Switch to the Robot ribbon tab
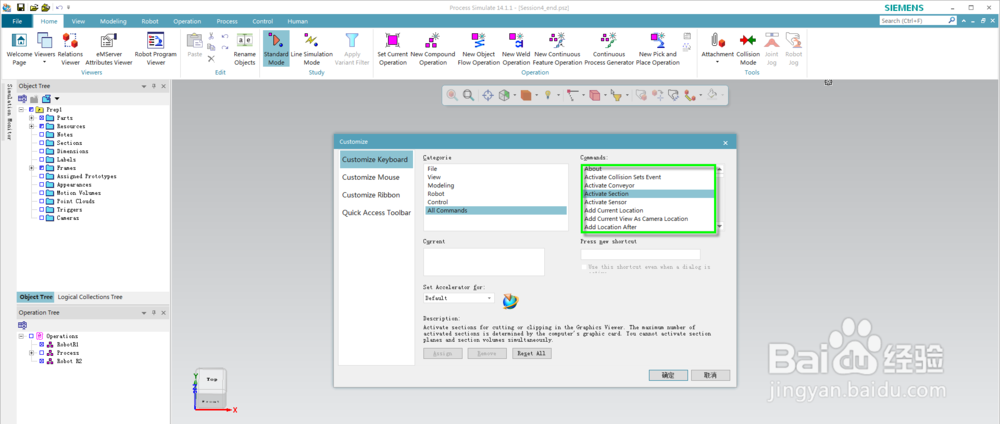Screen dimensions: 1000x424 click(150, 21)
